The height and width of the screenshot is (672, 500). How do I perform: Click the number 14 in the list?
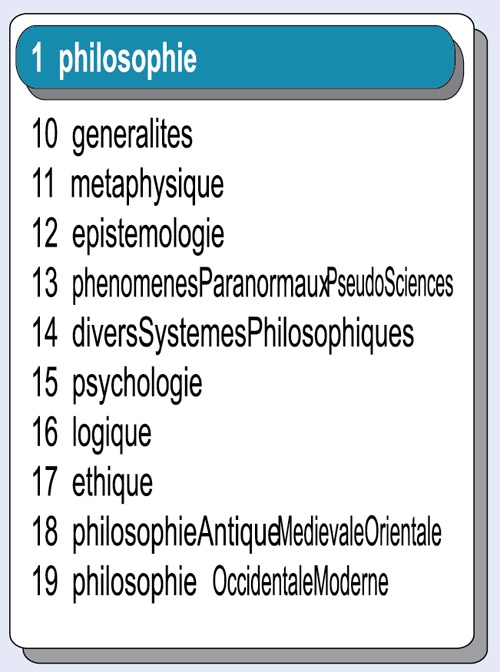tap(45, 333)
